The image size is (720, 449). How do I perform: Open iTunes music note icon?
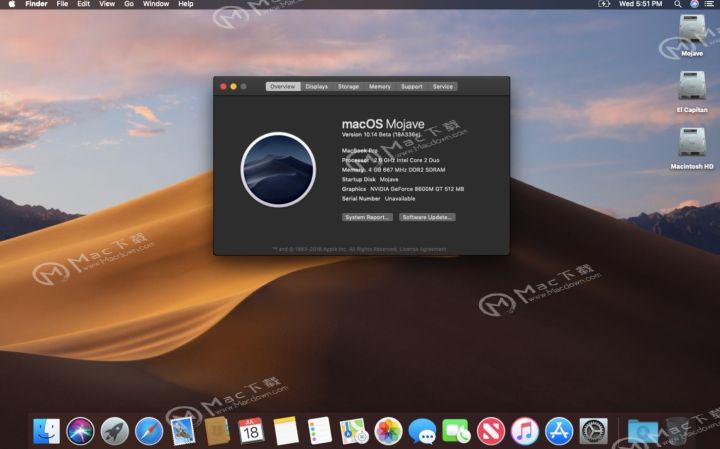[x=525, y=431]
